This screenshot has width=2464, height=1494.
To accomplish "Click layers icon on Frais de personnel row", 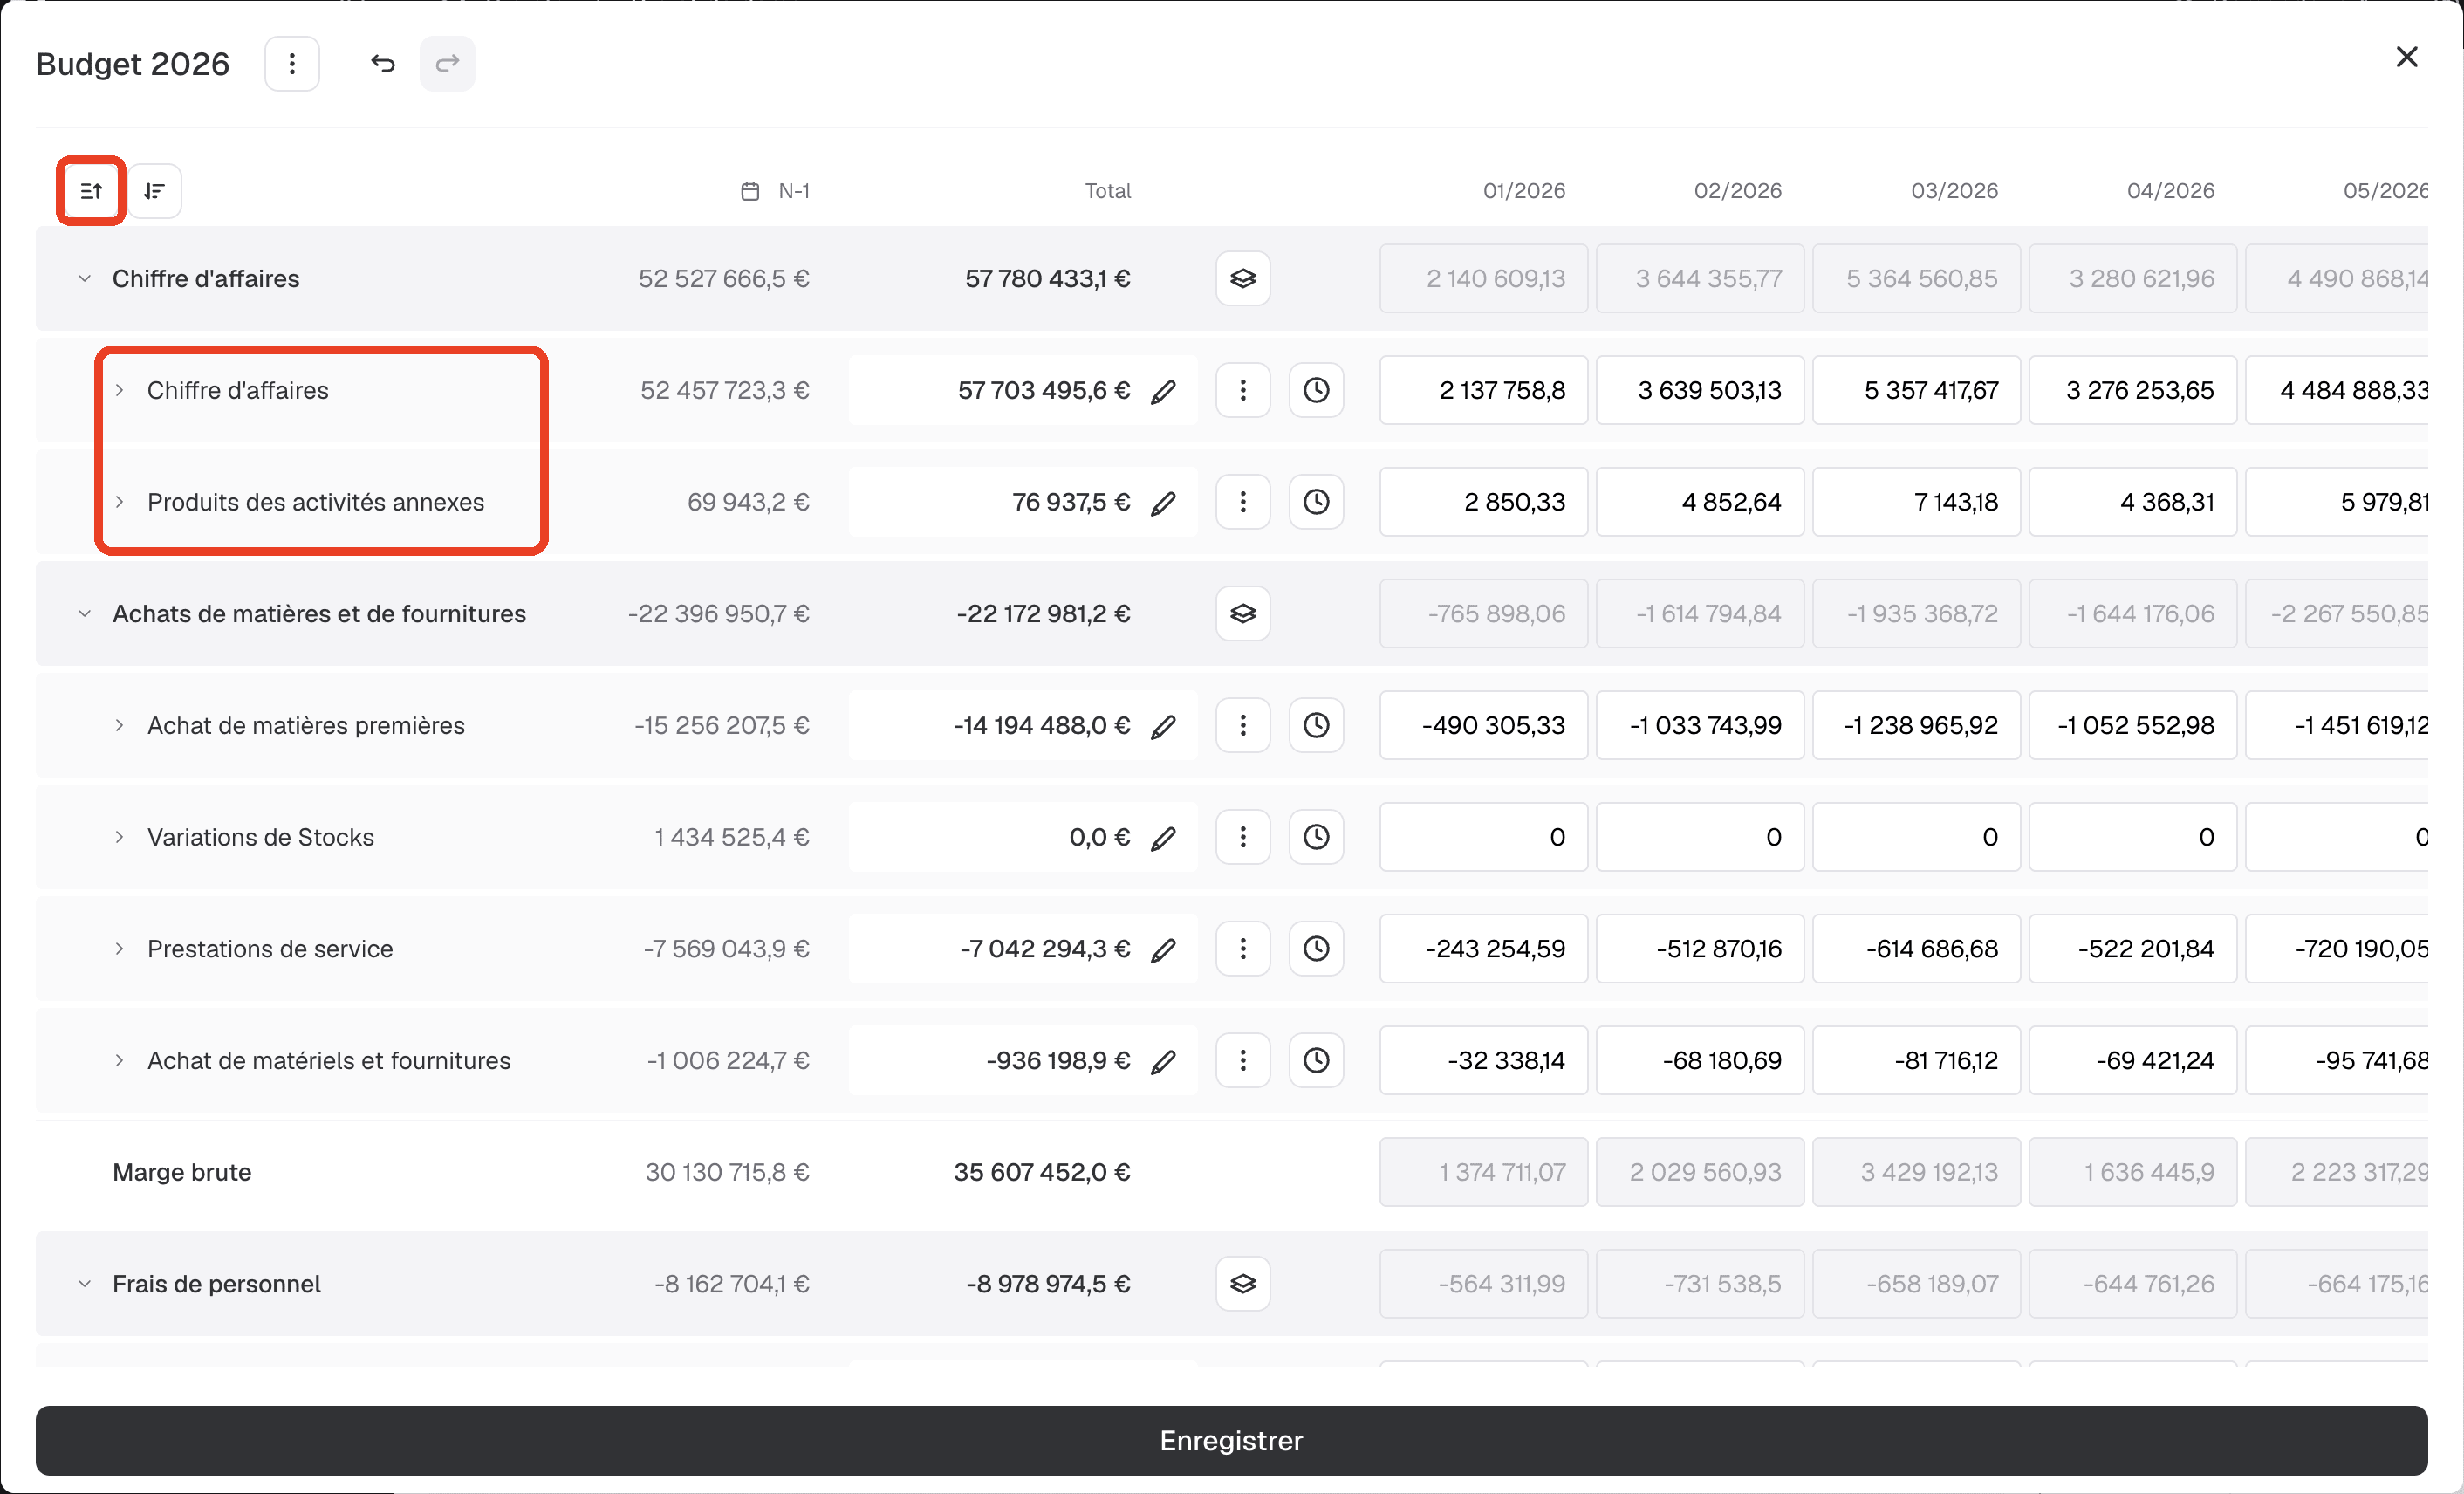I will click(x=1243, y=1284).
